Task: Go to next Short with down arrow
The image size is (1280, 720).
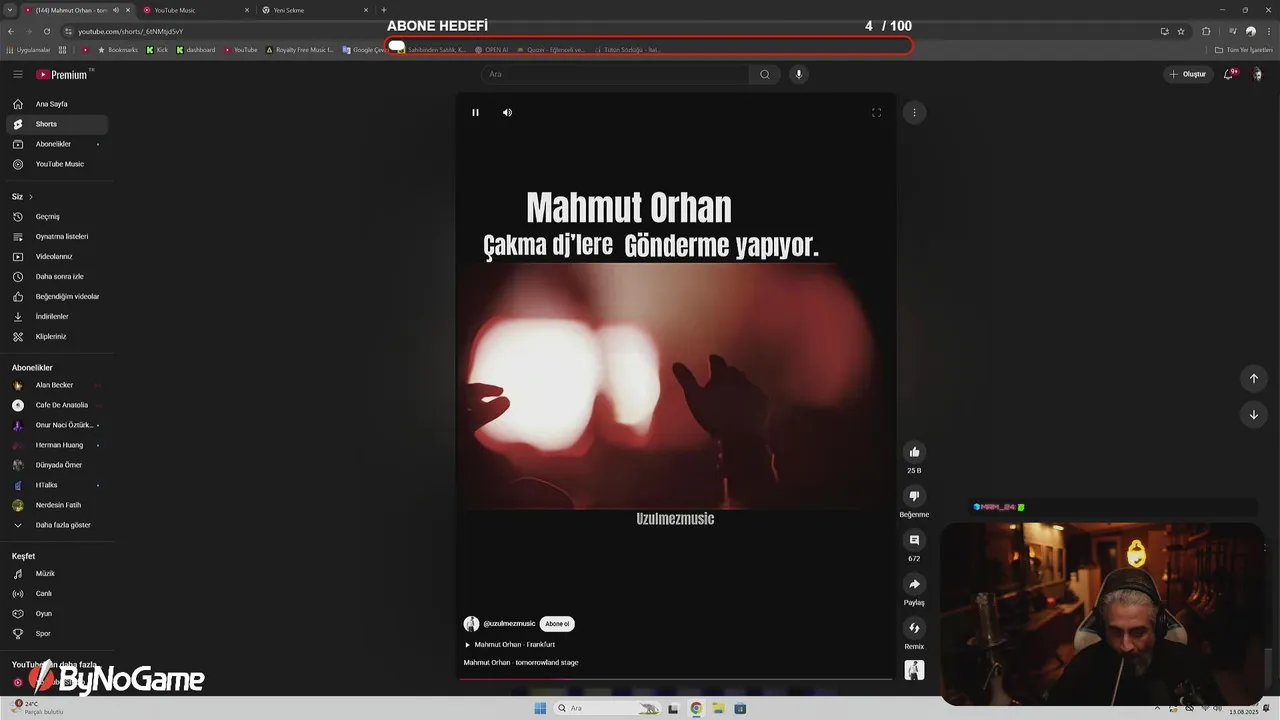Action: (x=1253, y=414)
